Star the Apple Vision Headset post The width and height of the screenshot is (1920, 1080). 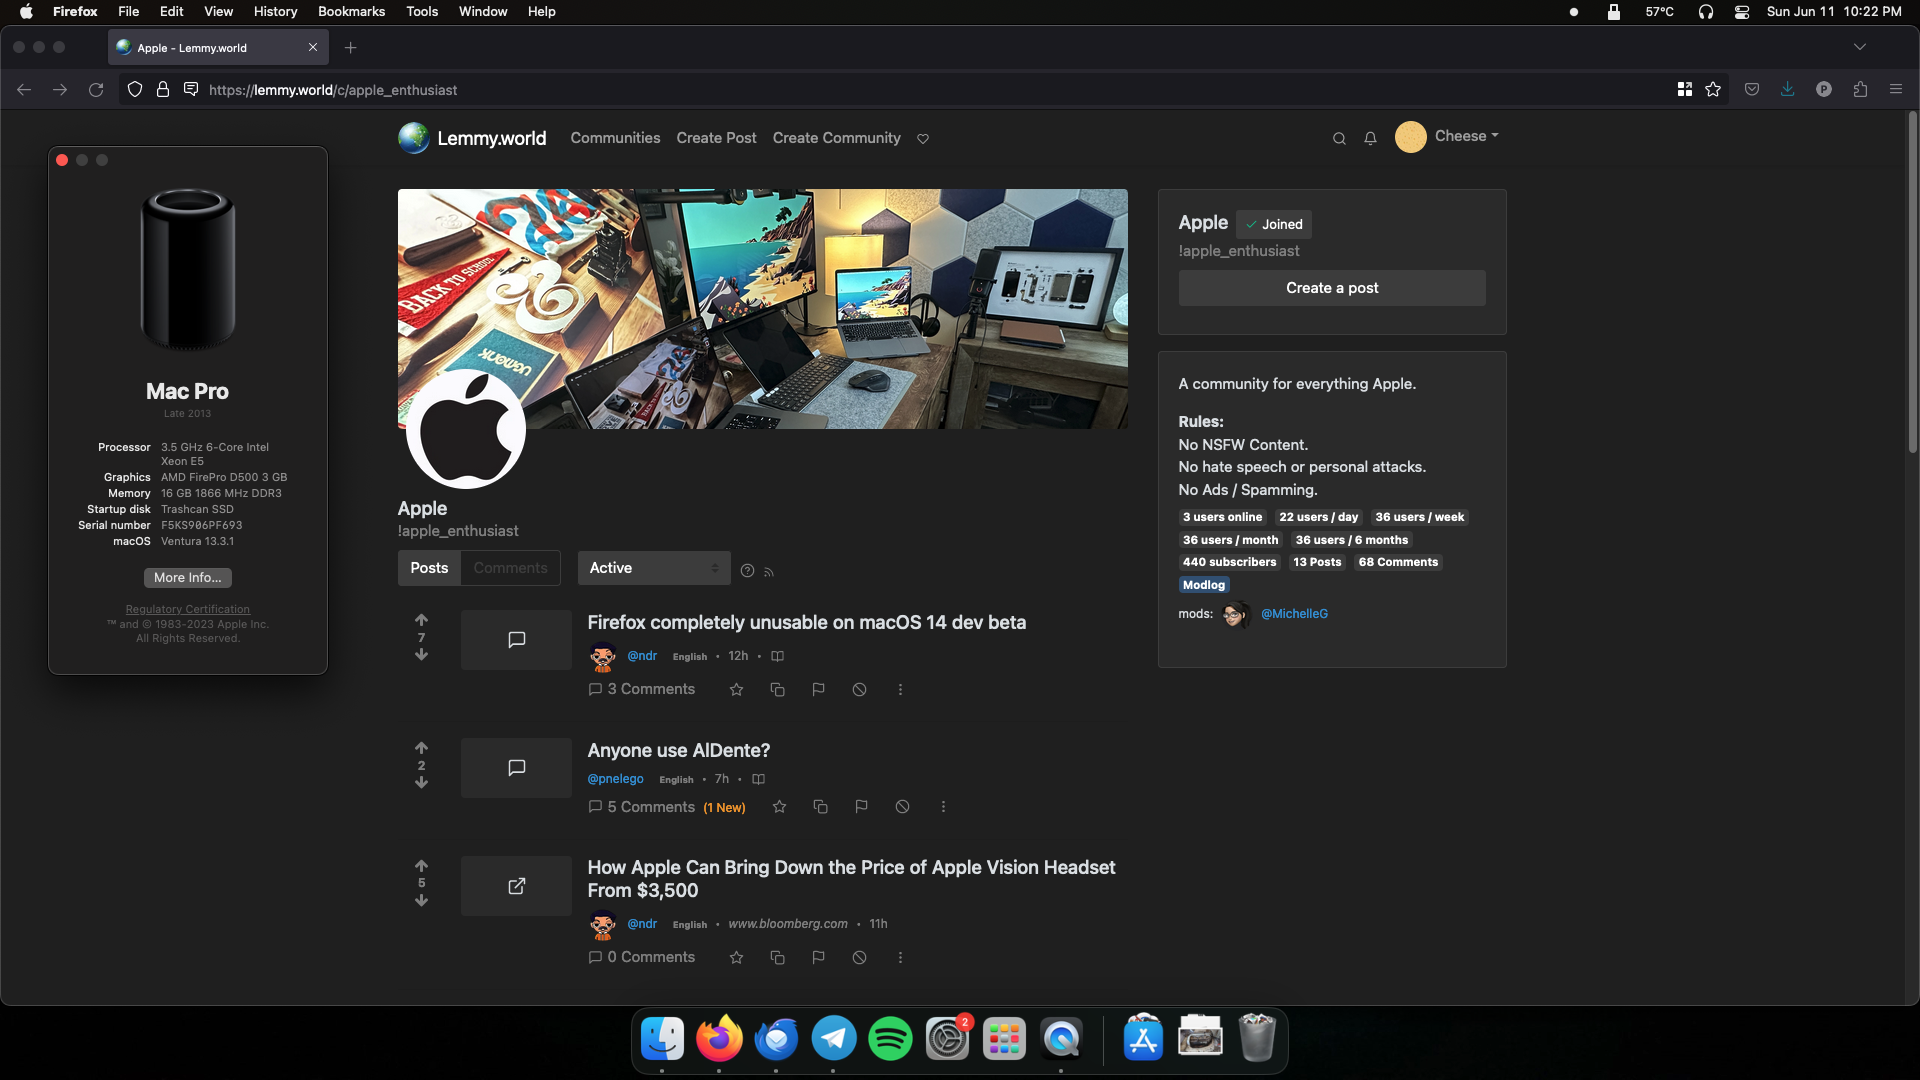[737, 958]
